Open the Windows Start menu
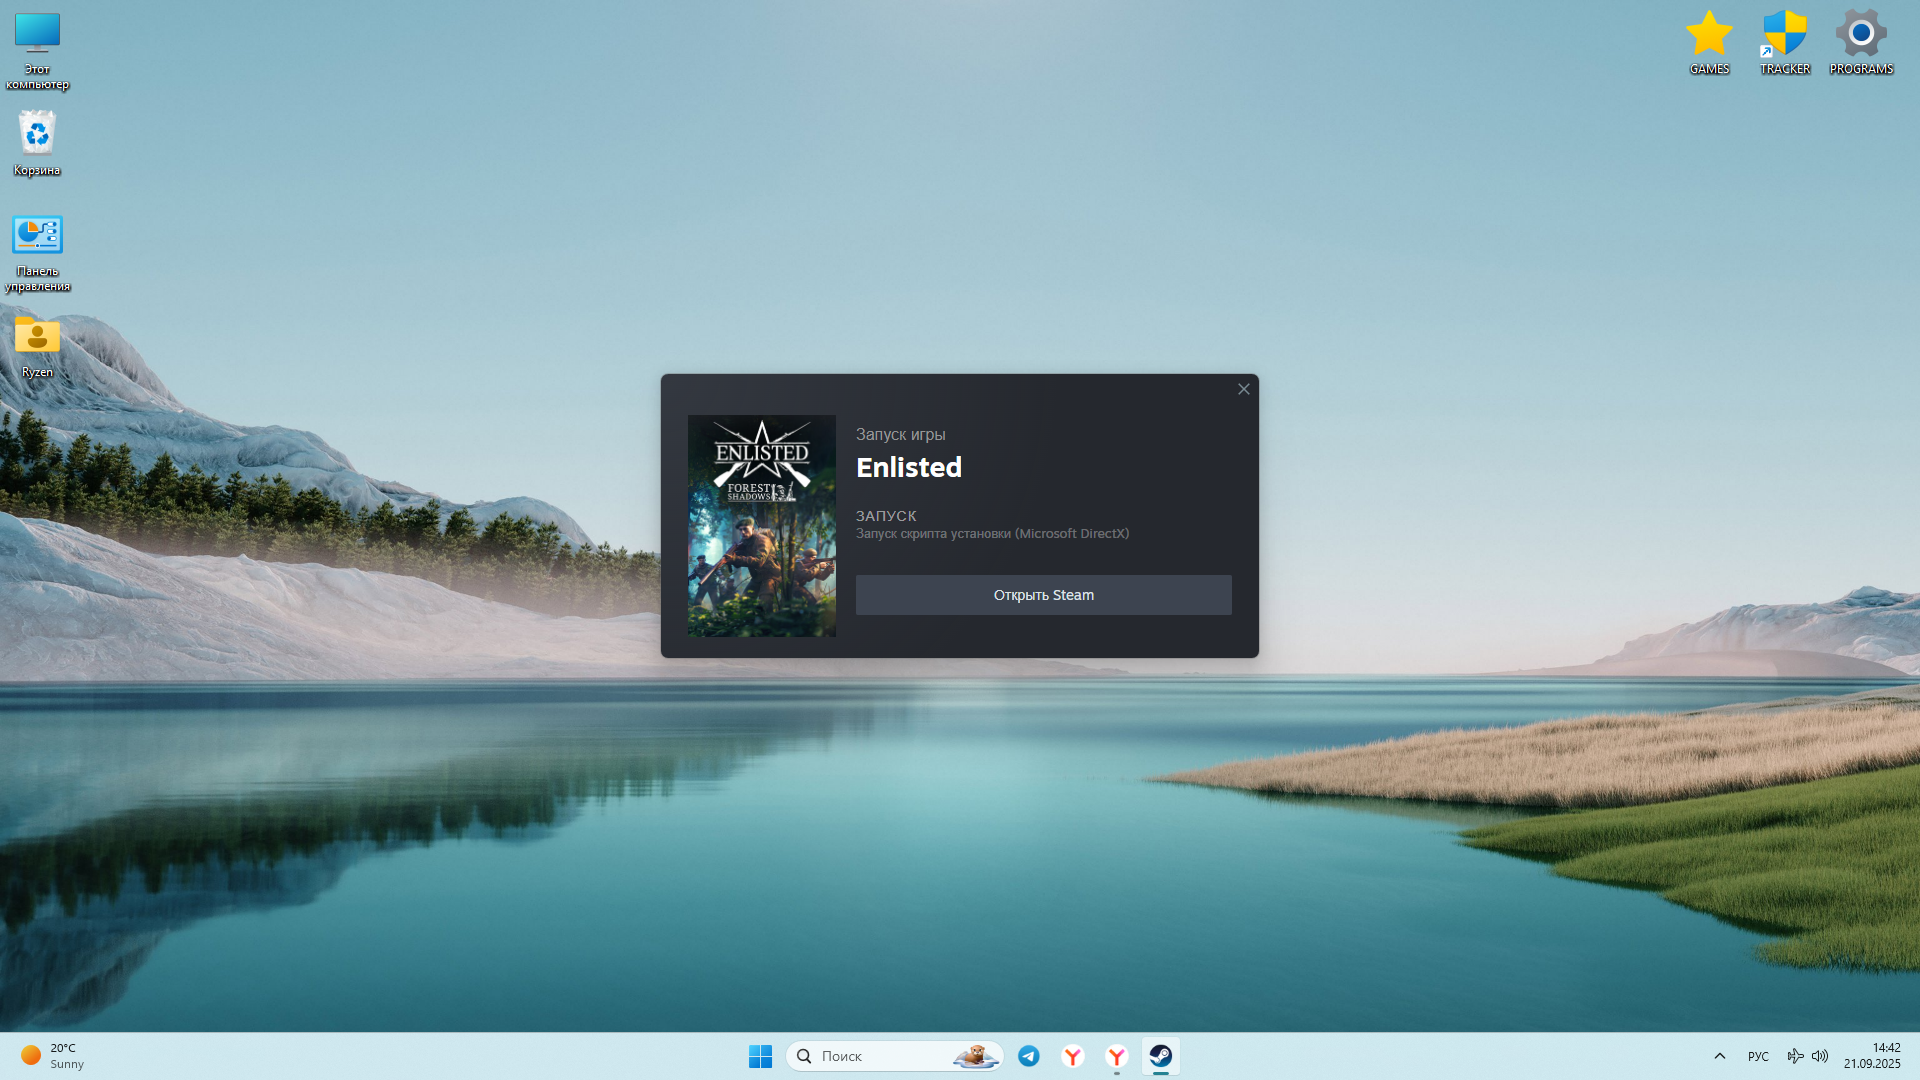Image resolution: width=1920 pixels, height=1080 pixels. 760,1056
